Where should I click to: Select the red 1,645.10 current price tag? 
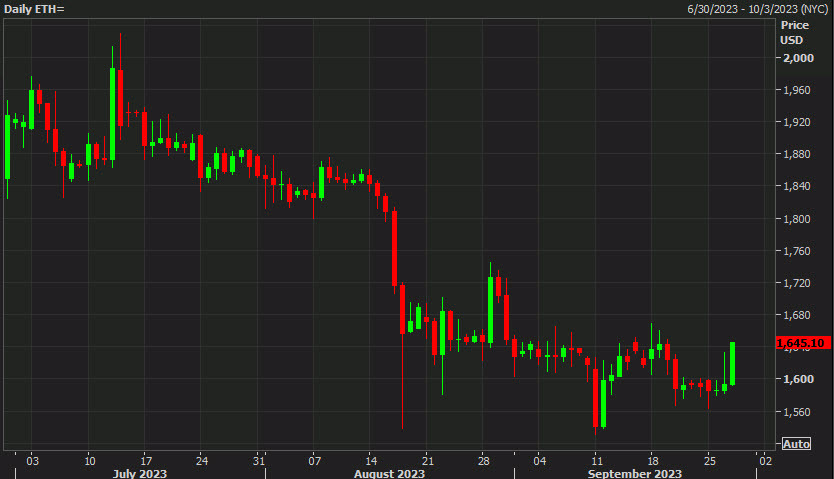800,343
